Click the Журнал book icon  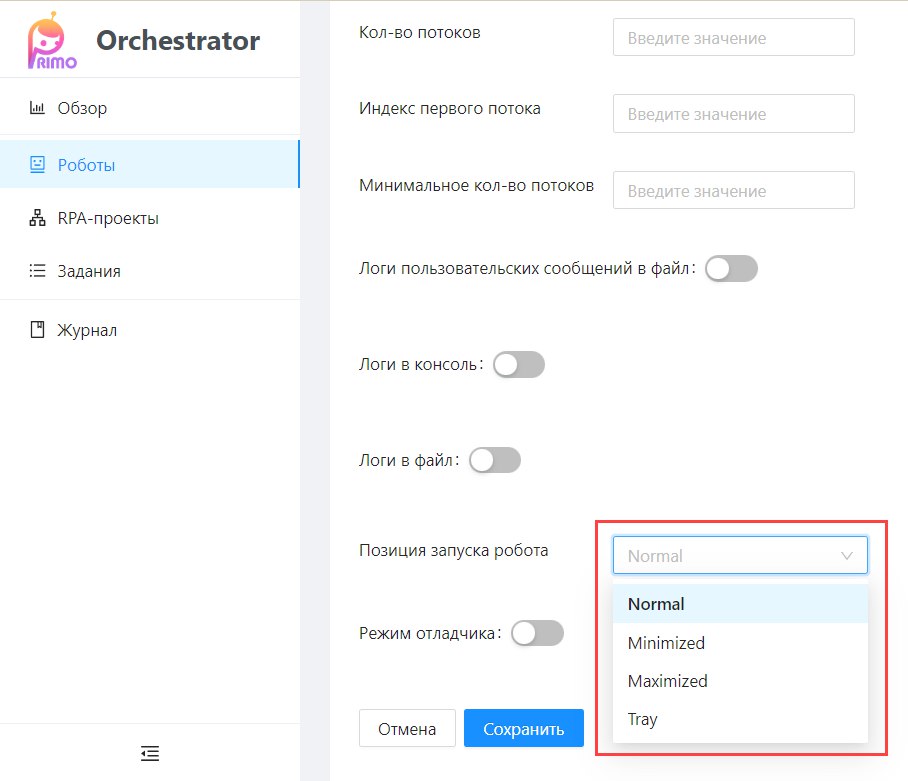point(37,329)
